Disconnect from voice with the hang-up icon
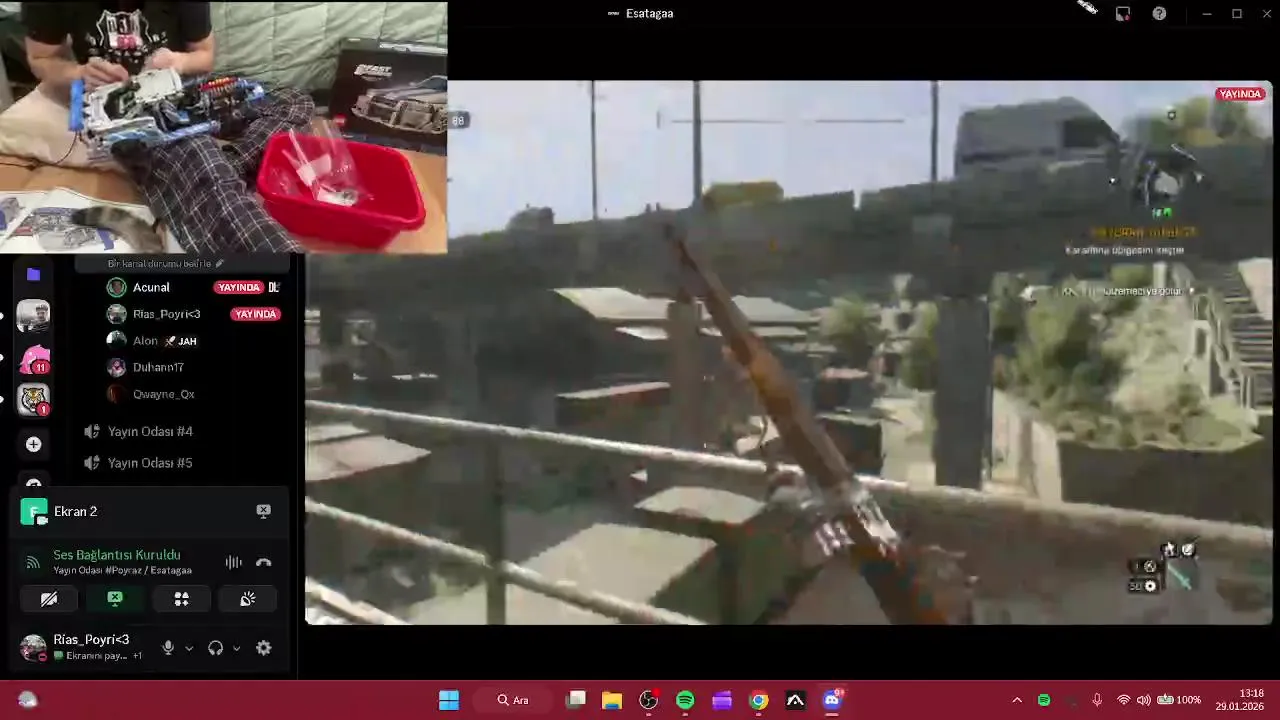This screenshot has height=720, width=1280. (x=263, y=562)
